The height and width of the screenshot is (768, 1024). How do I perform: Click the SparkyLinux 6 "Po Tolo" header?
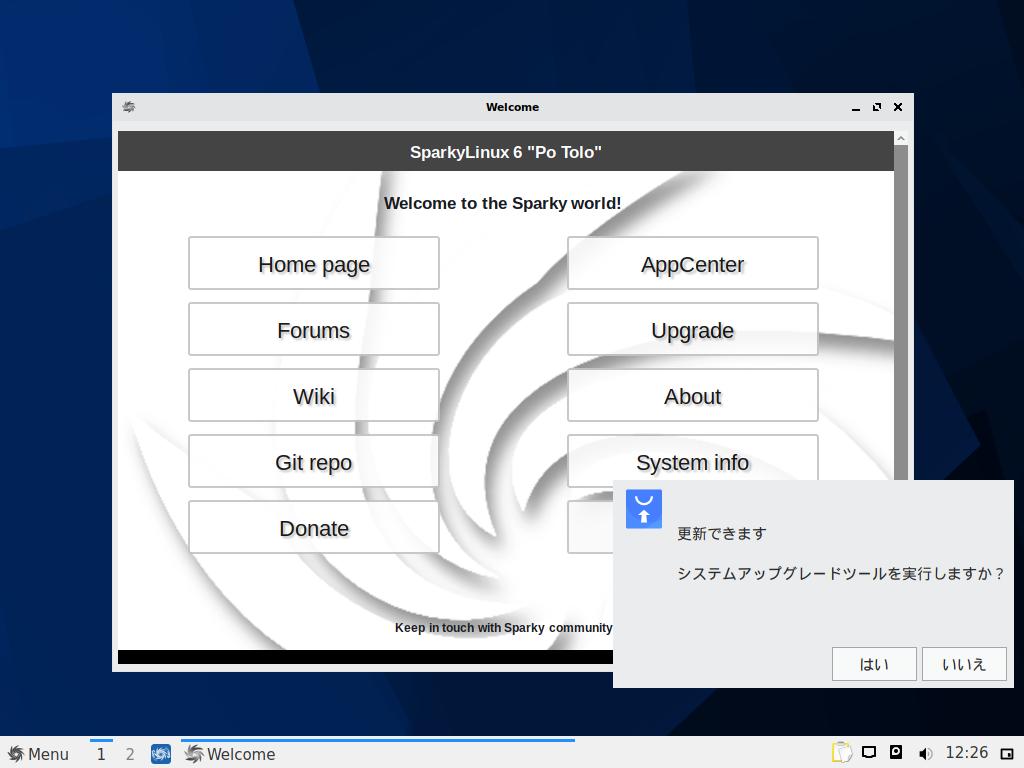(x=505, y=152)
